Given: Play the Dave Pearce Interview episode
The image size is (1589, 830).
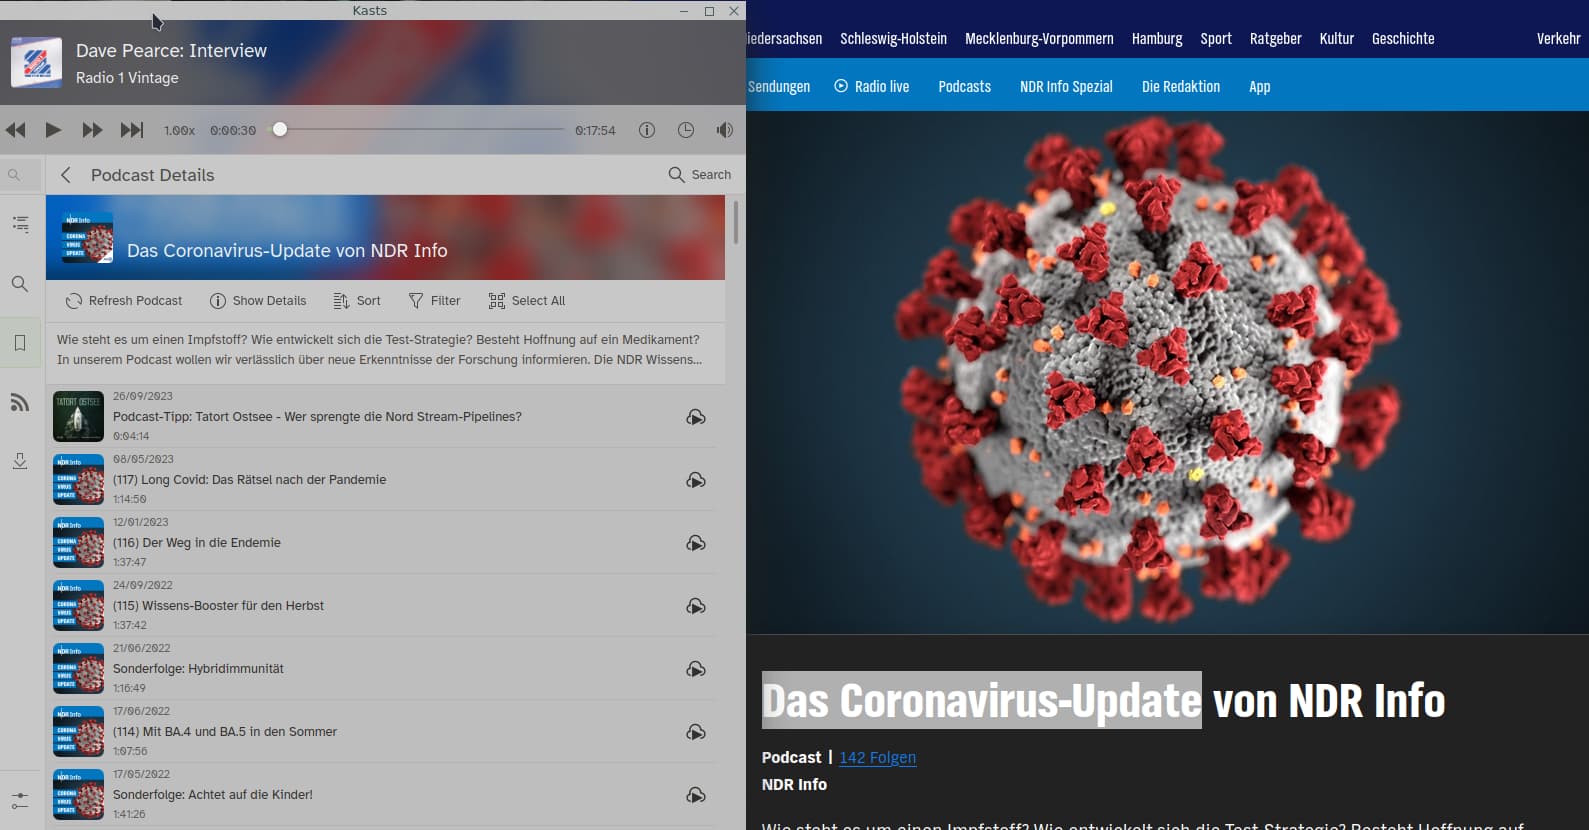Looking at the screenshot, I should tap(54, 130).
